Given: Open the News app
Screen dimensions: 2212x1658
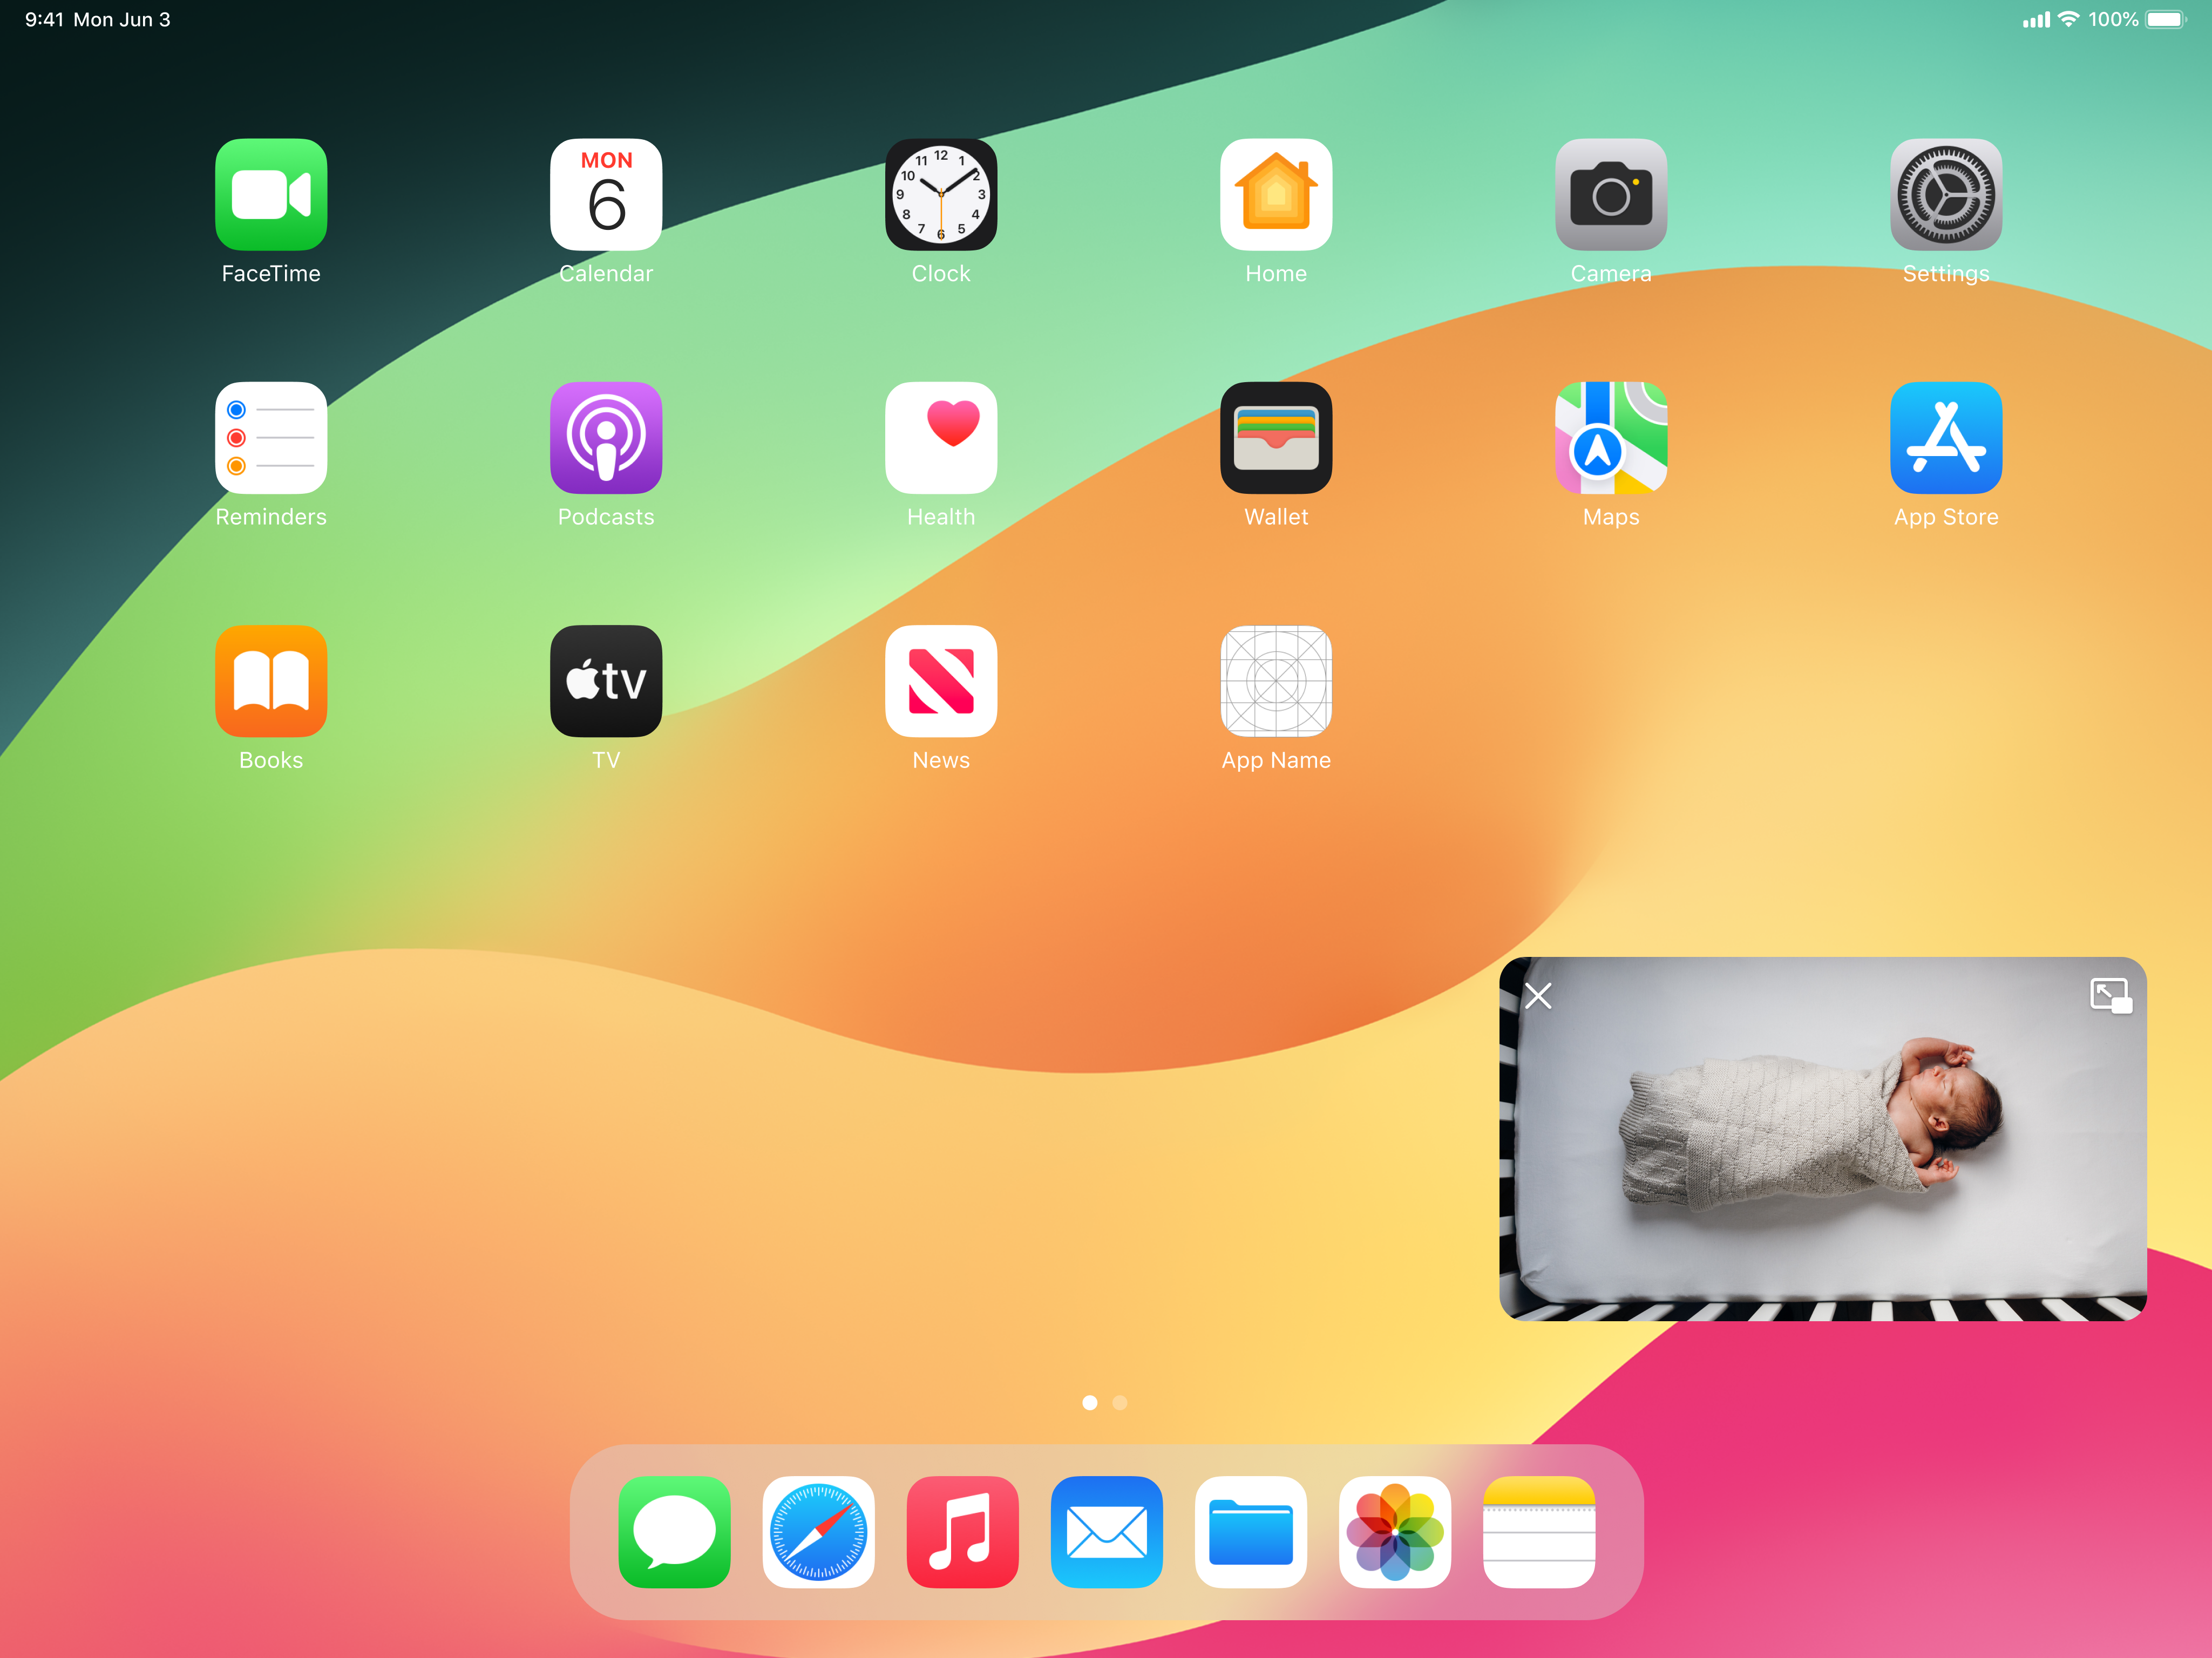Looking at the screenshot, I should tap(941, 681).
